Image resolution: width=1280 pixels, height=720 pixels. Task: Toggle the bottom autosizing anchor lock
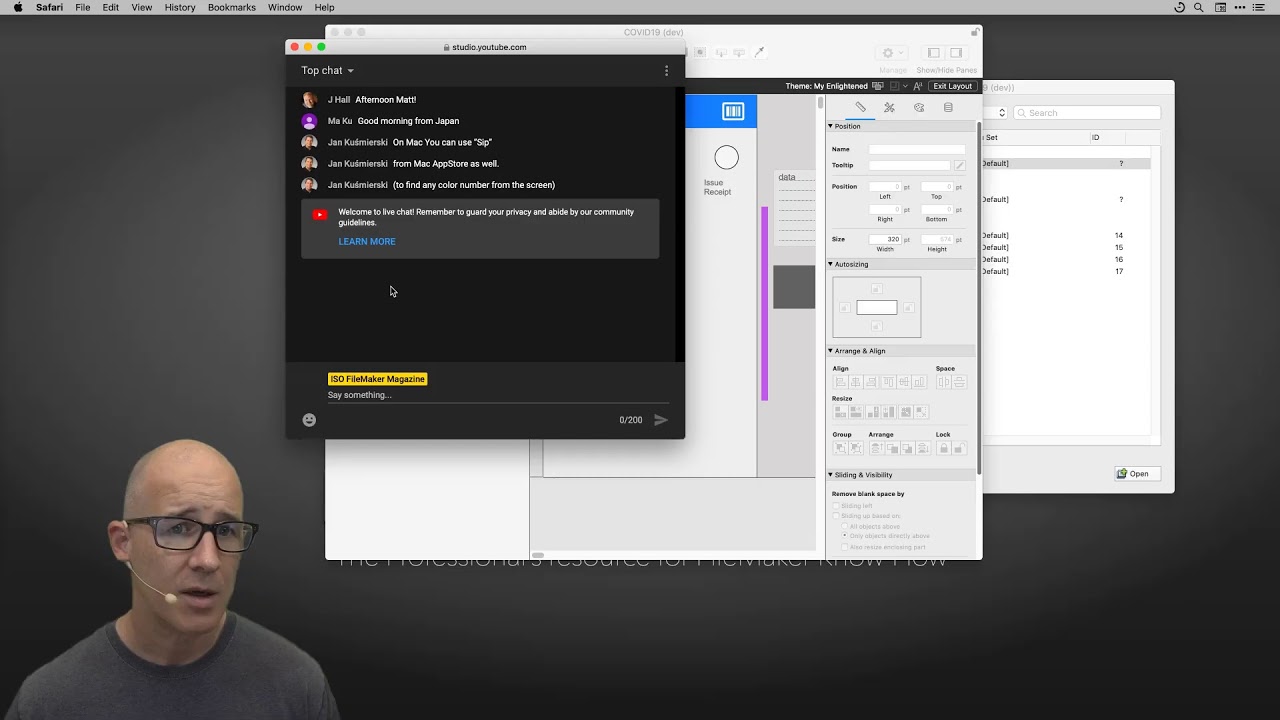pyautogui.click(x=876, y=327)
